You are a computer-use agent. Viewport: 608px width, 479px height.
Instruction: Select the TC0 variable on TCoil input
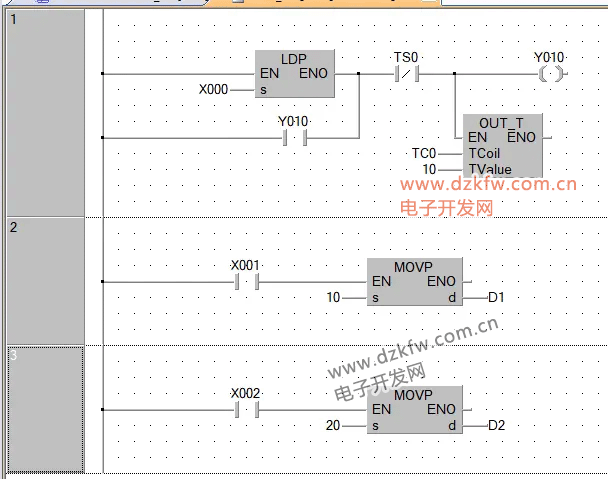(425, 153)
